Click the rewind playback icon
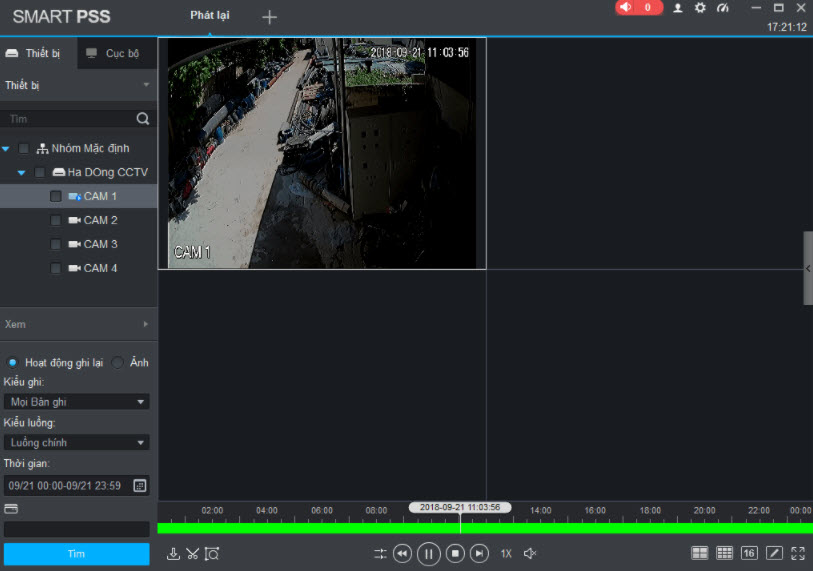The height and width of the screenshot is (571, 813). tap(402, 553)
